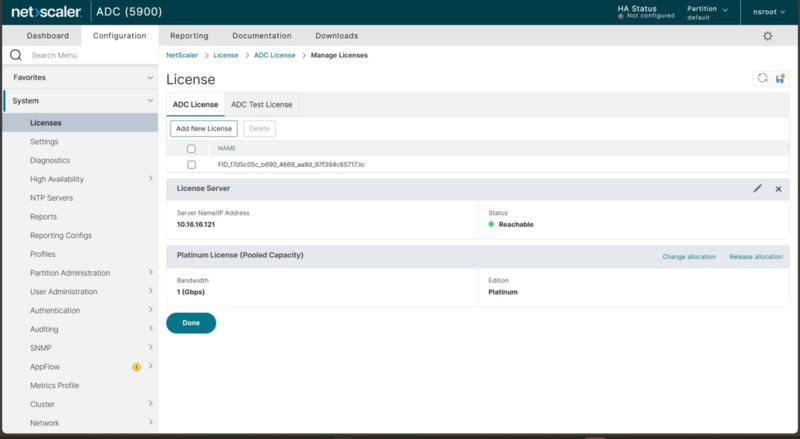Expand Auditing submenu arrow
Viewport: 800px width, 439px height.
click(151, 328)
